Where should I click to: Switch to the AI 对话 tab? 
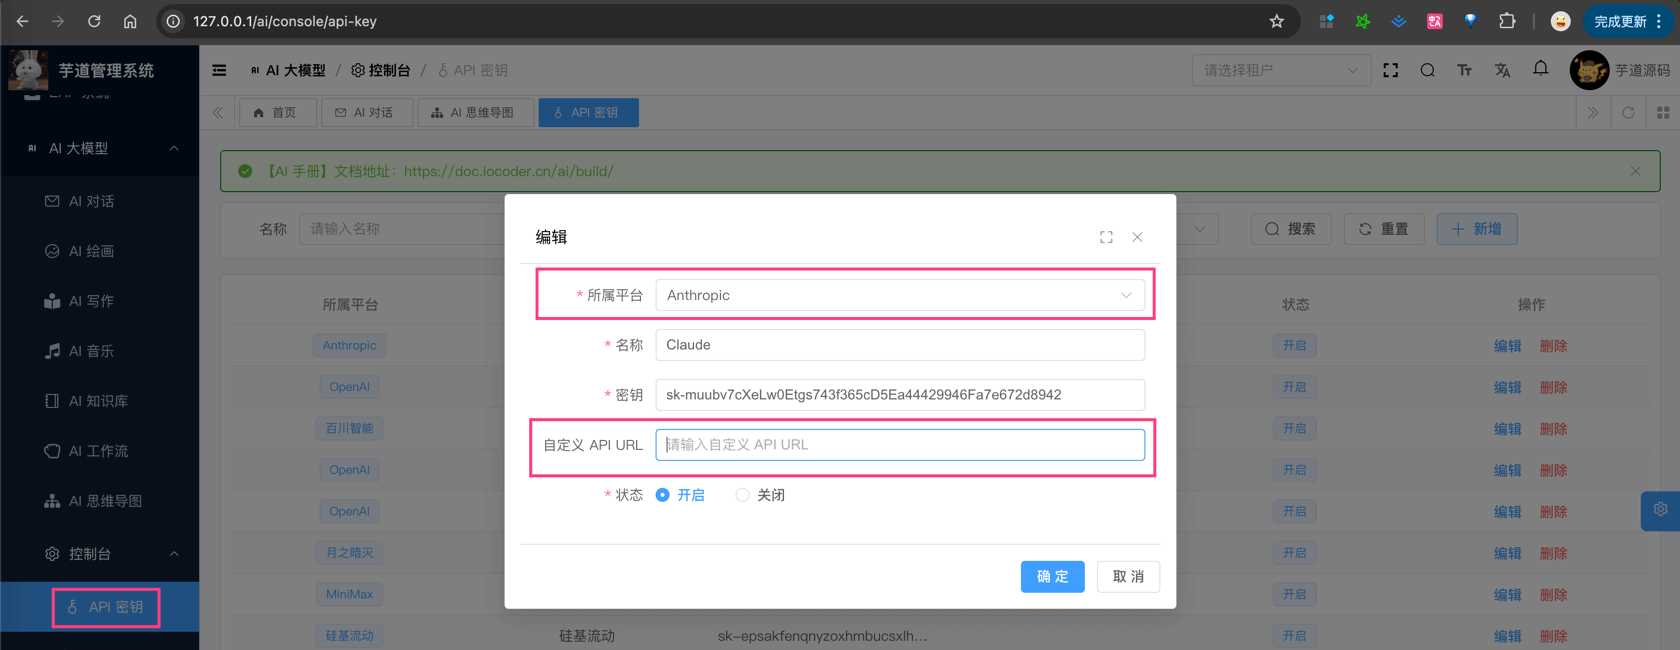[365, 113]
